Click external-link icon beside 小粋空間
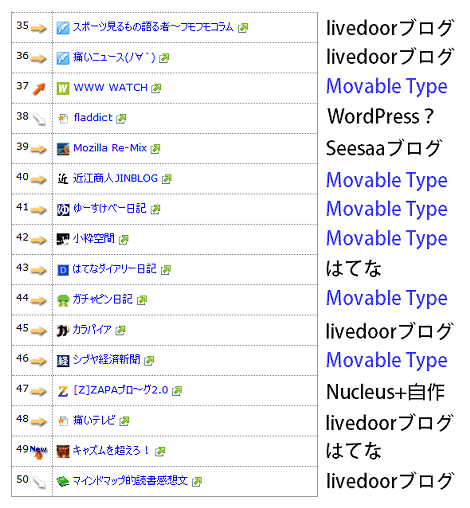The height and width of the screenshot is (508, 470). [124, 240]
